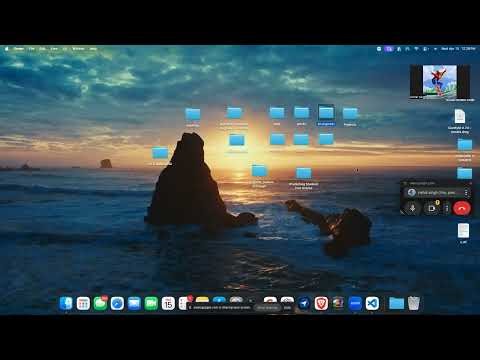Toggle screen presenting button in Meet controls
Screen dimensions: 480x360
point(432,209)
